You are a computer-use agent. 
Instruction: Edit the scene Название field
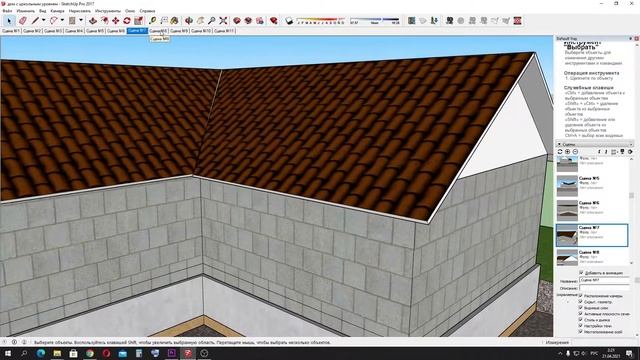click(x=604, y=280)
